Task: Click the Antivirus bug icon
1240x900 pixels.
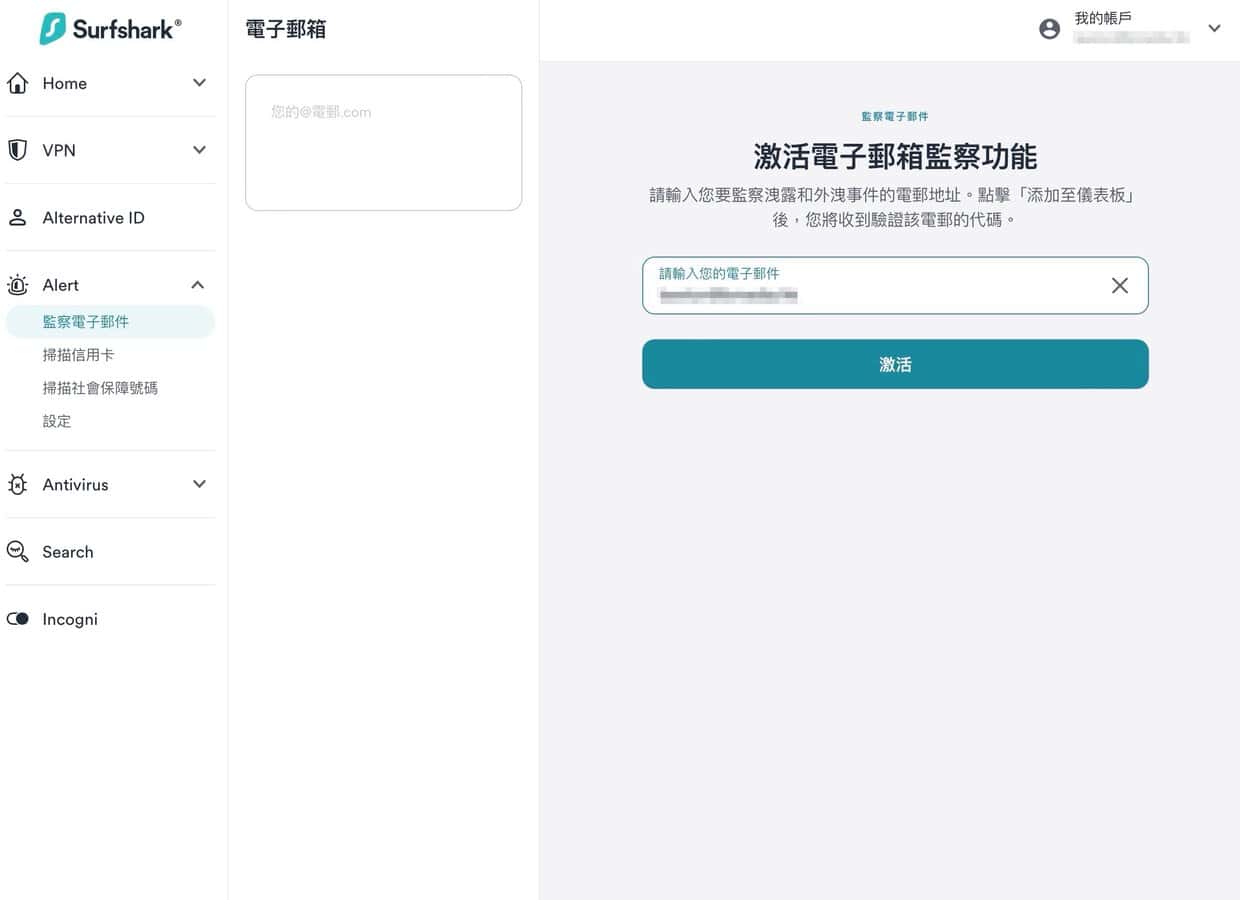Action: 18,485
